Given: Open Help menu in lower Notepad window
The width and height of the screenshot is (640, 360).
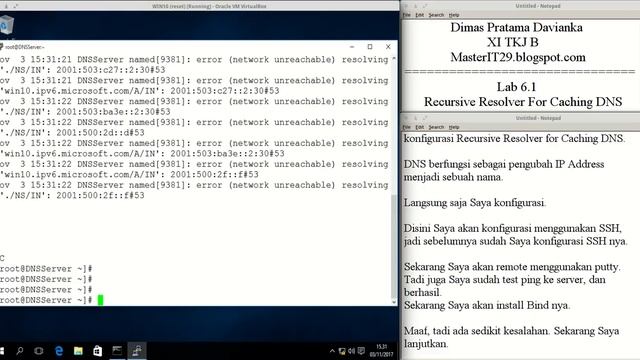Looking at the screenshot, I should [x=454, y=127].
